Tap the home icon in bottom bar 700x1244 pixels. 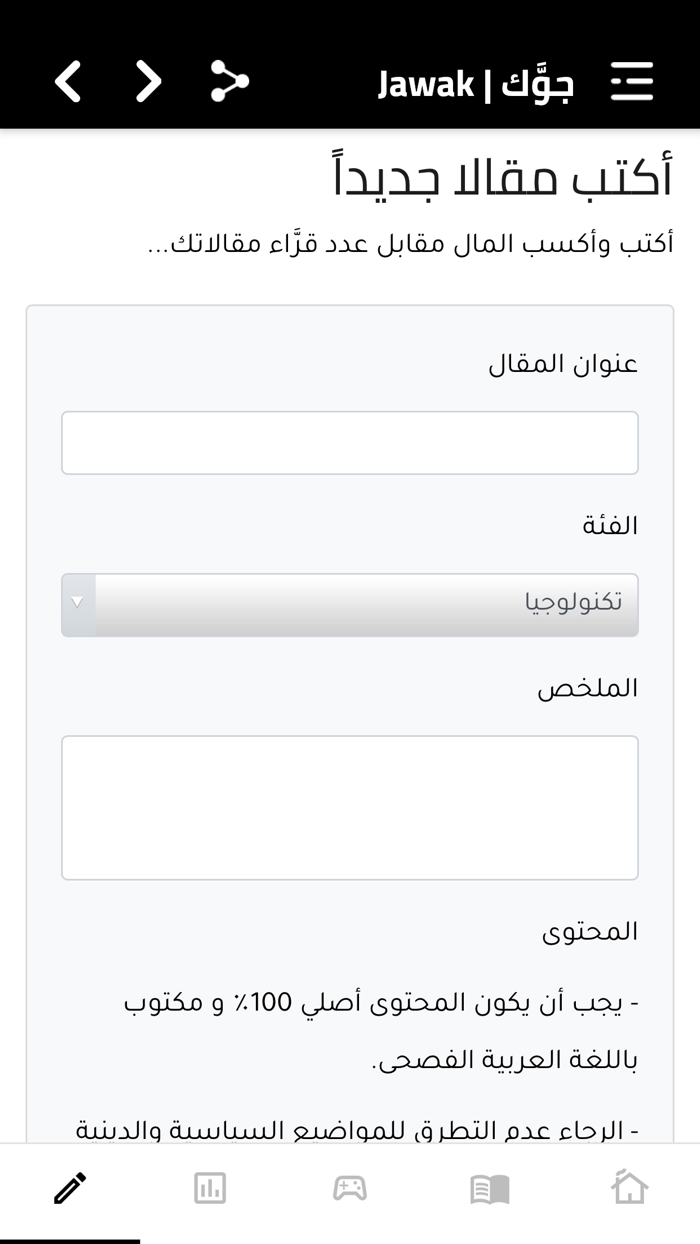pos(629,1188)
